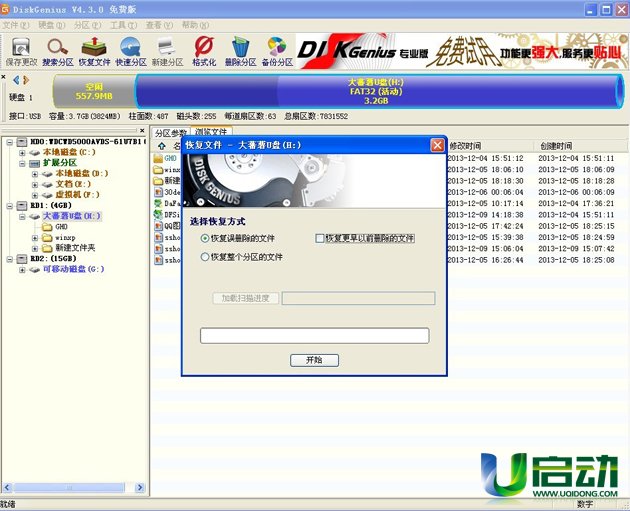
Task: Open the 查看 menu
Action: pos(160,25)
